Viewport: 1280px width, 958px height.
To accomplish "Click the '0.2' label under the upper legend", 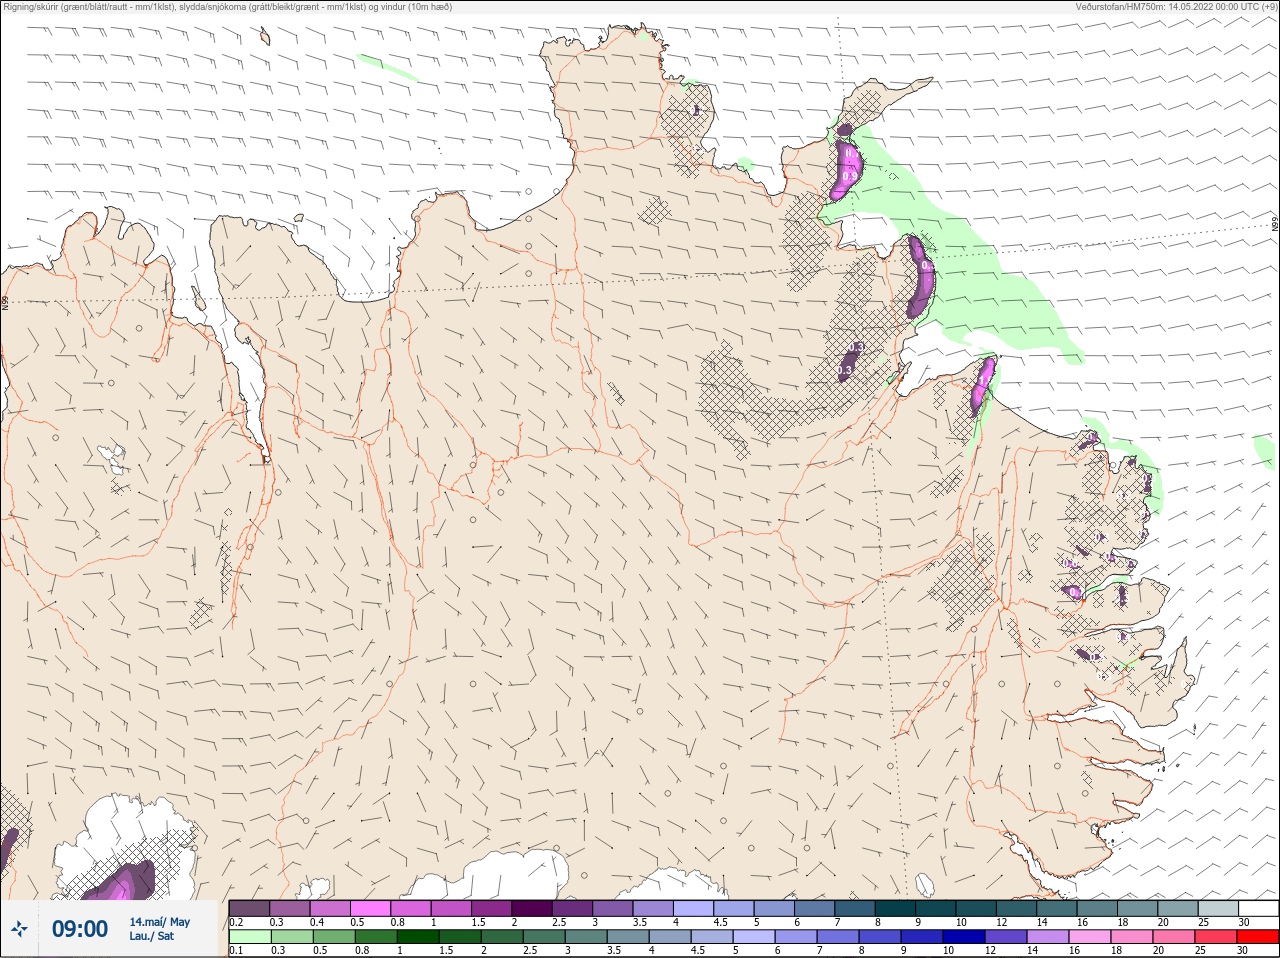I will 236,922.
